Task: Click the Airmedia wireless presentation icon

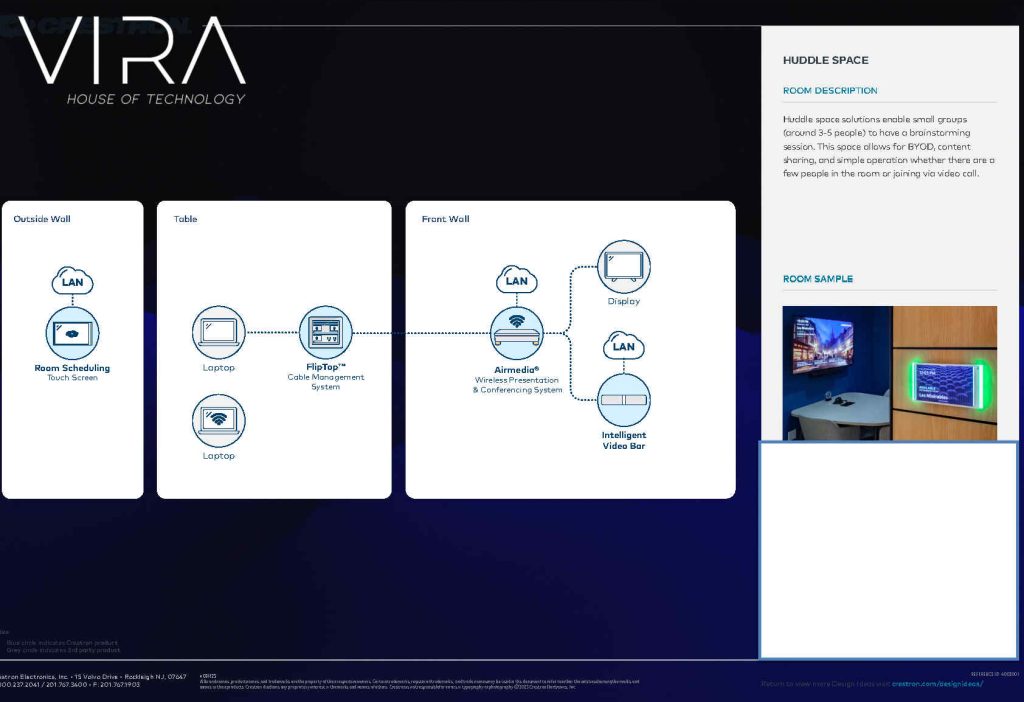Action: tap(517, 333)
